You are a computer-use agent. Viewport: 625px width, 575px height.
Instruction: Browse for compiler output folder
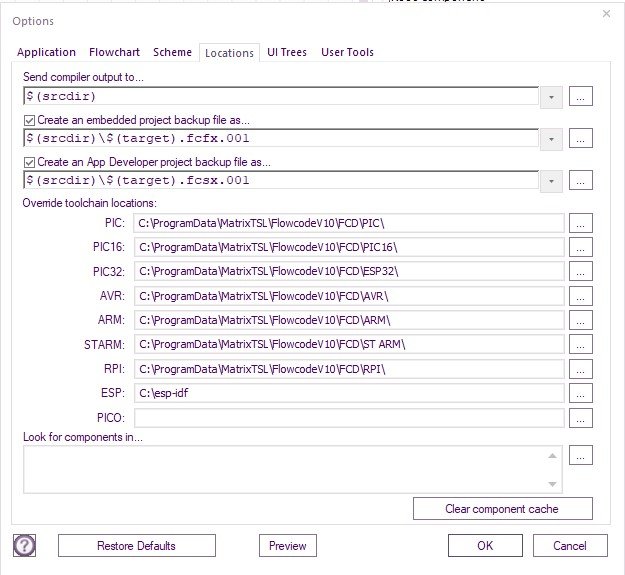point(582,97)
